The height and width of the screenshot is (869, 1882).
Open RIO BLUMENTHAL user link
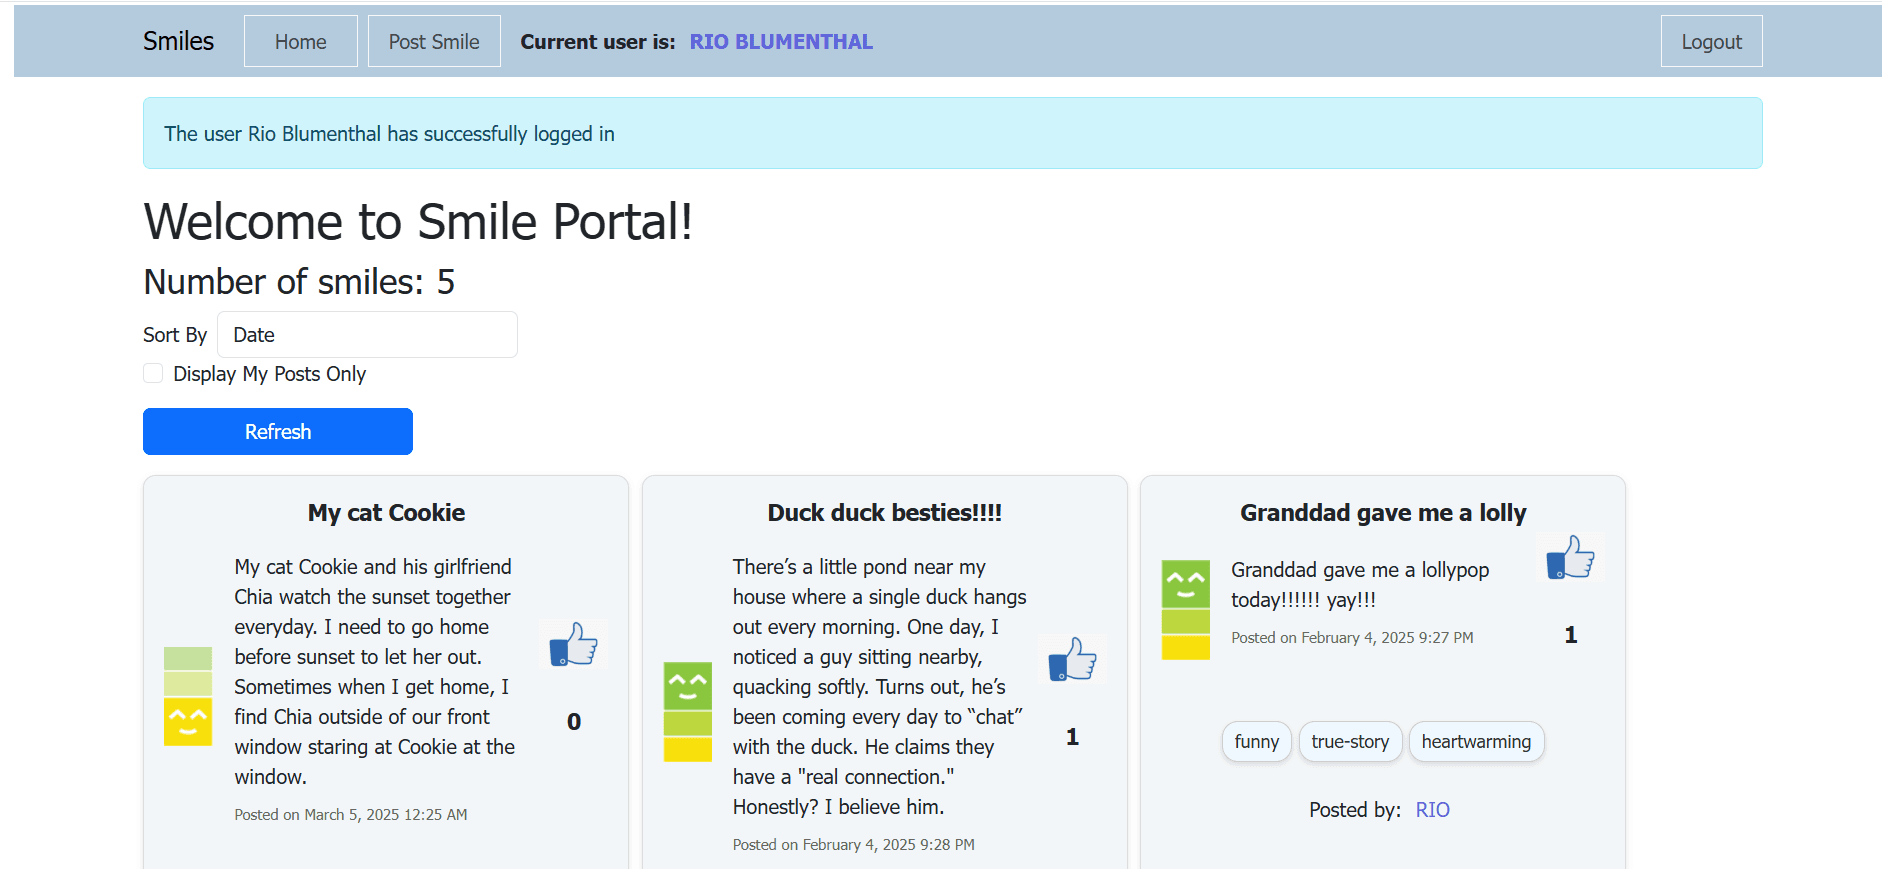coord(781,42)
